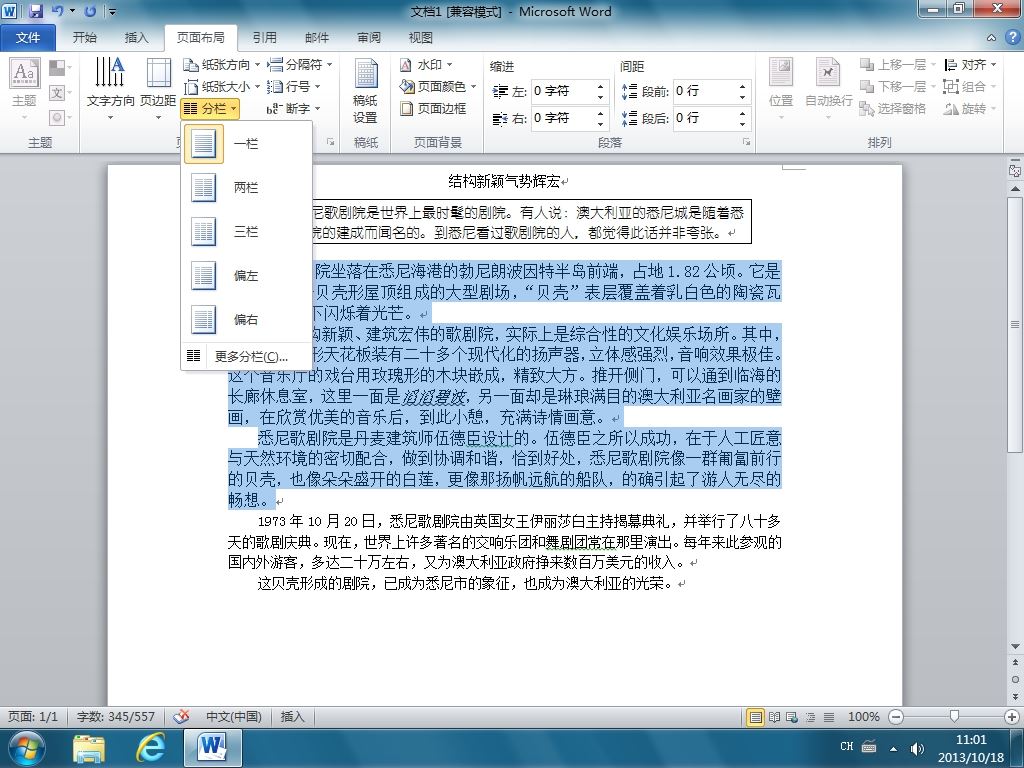1024x768 pixels.
Task: Open the 稿纸设置 manuscript paper settings
Action: pyautogui.click(x=365, y=90)
